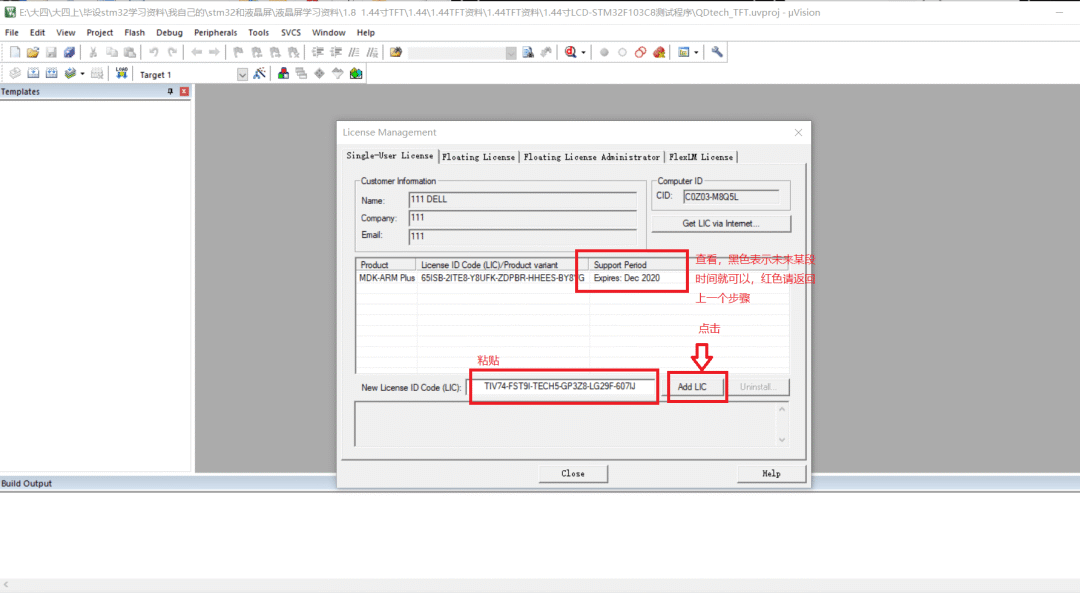
Task: Select the Single-User License tab
Action: point(390,156)
